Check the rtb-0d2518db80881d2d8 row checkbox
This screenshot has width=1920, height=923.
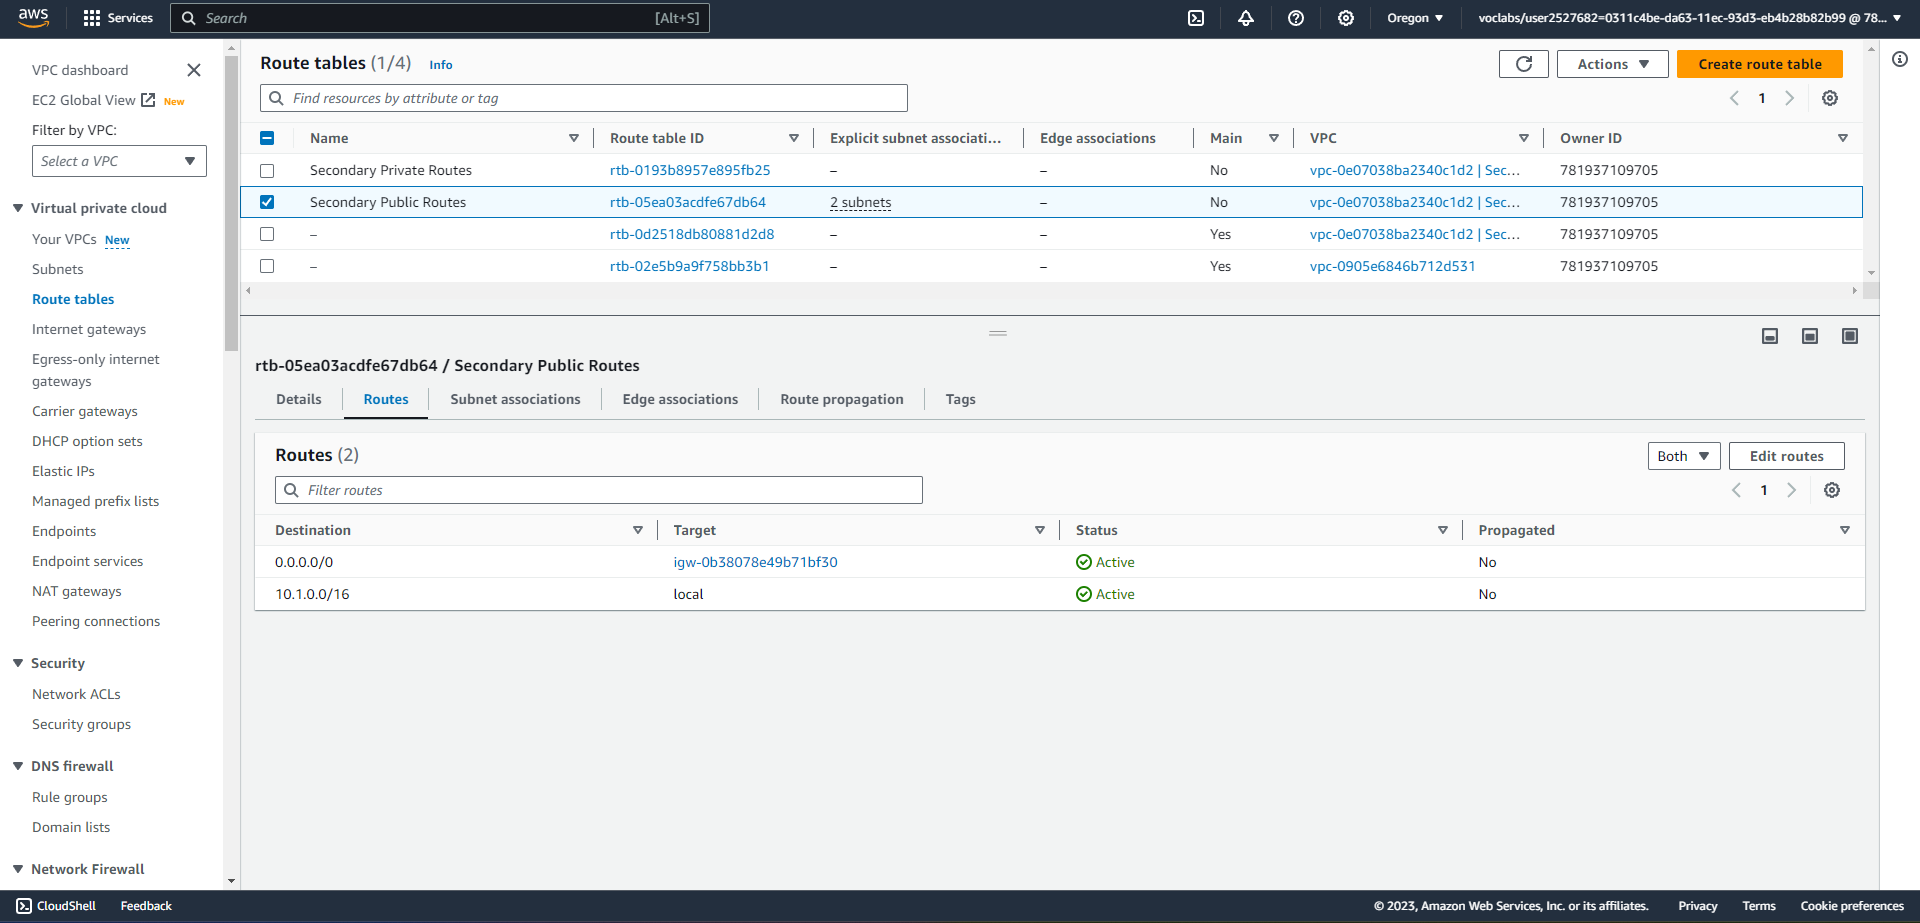267,234
